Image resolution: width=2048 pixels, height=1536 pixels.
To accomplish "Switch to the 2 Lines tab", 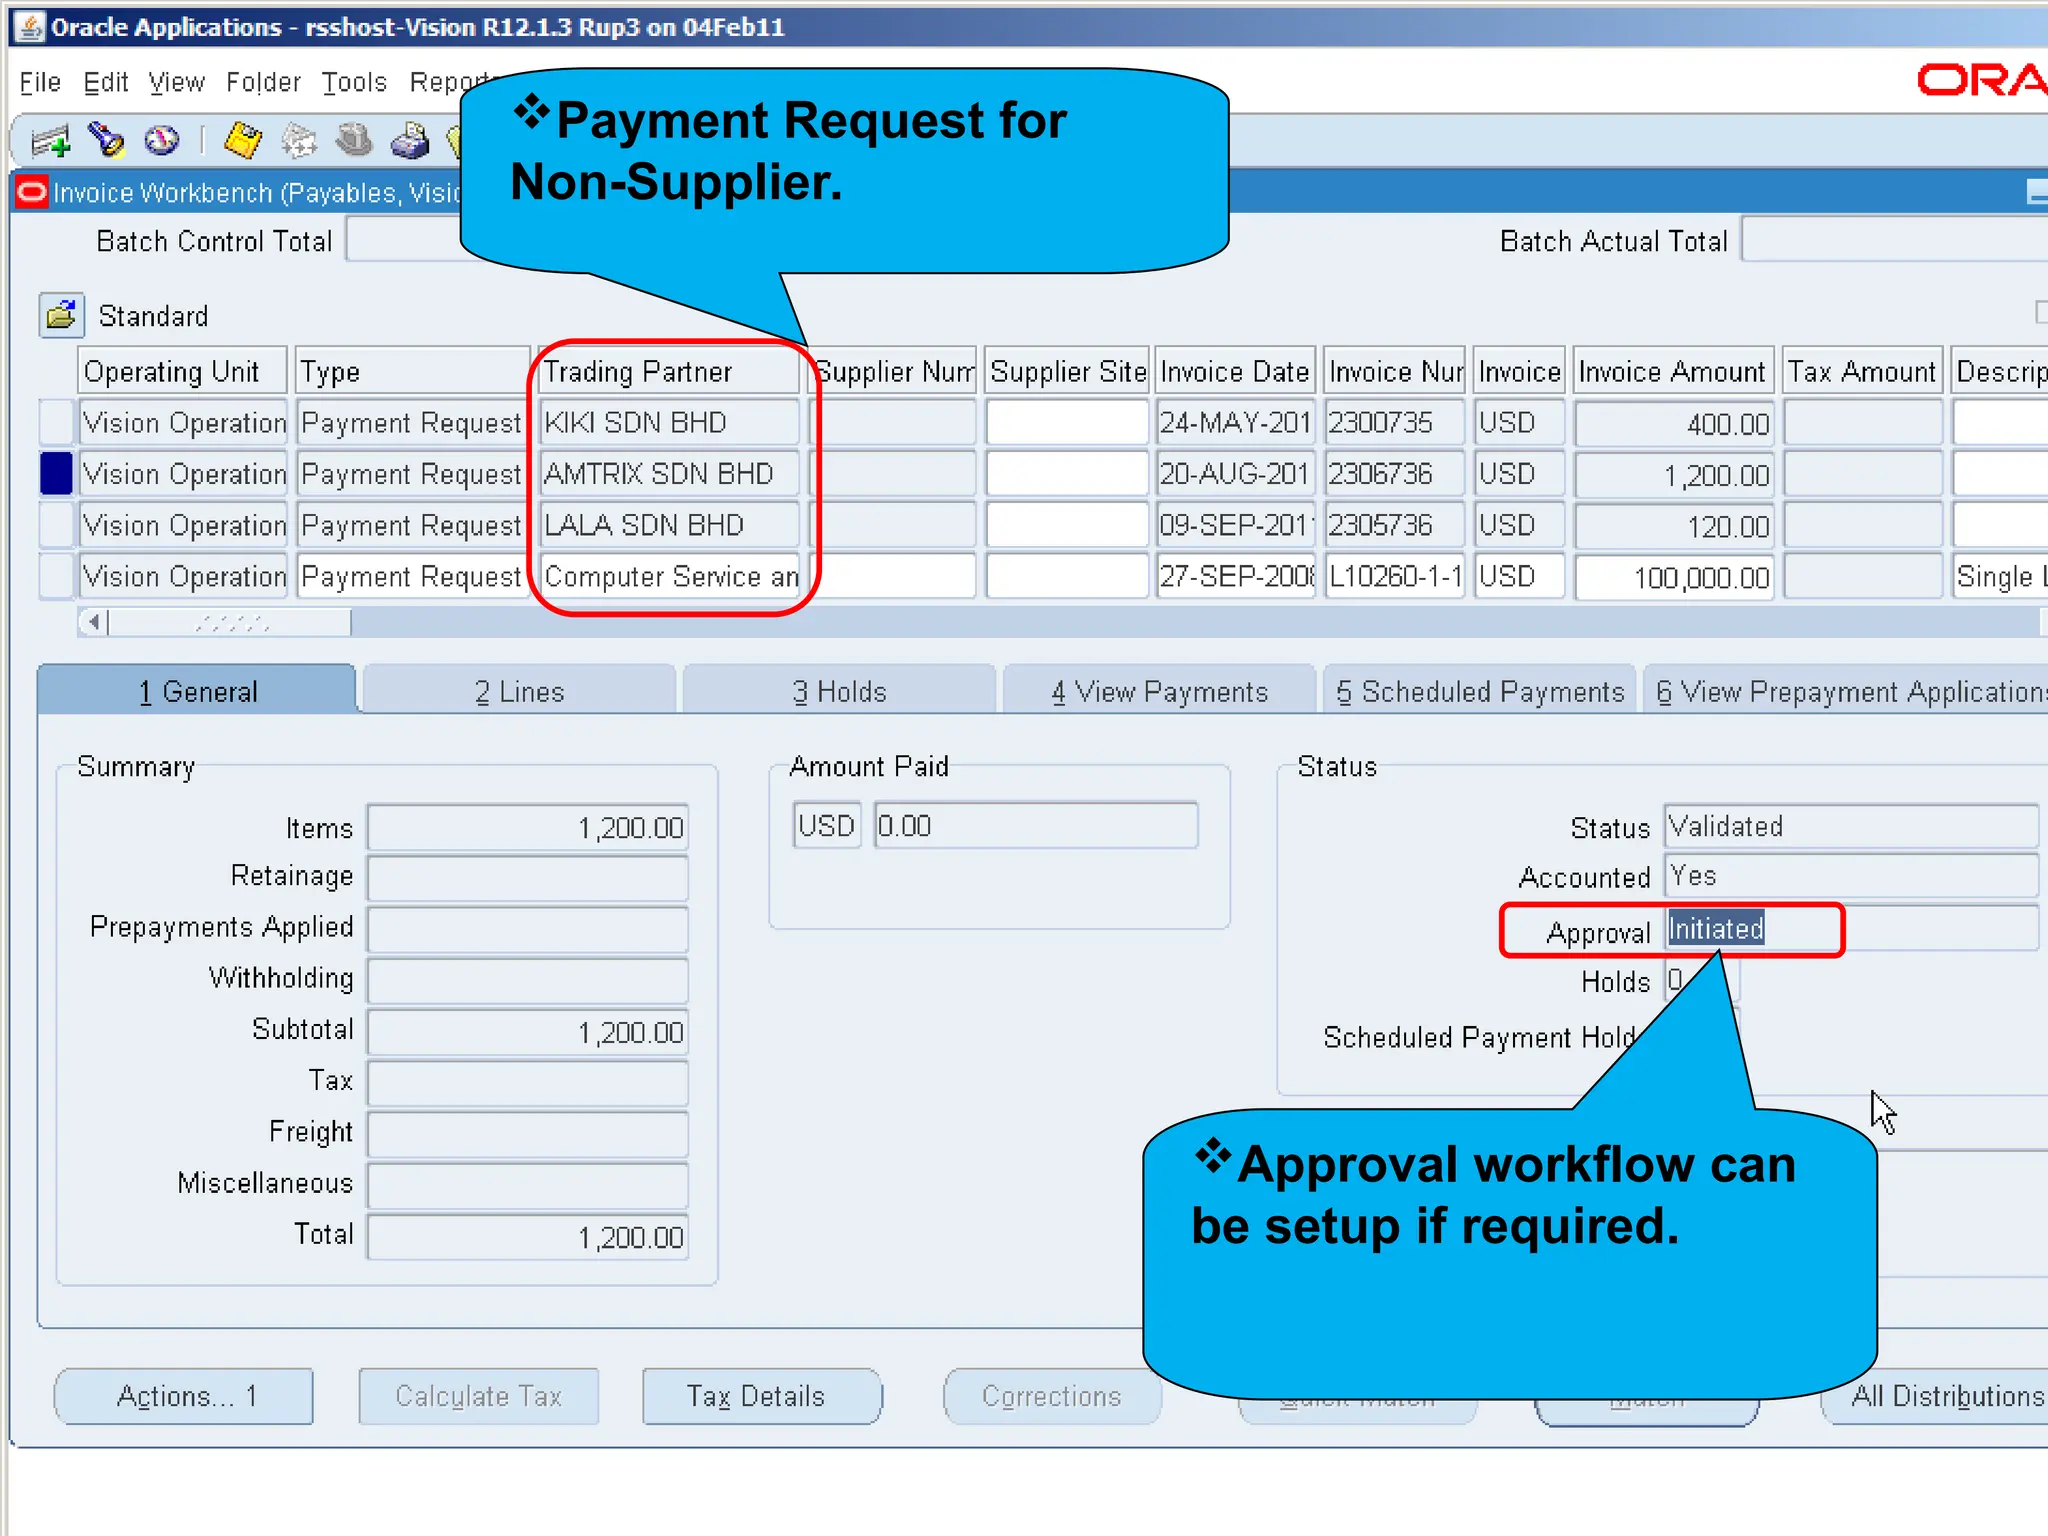I will tap(519, 691).
